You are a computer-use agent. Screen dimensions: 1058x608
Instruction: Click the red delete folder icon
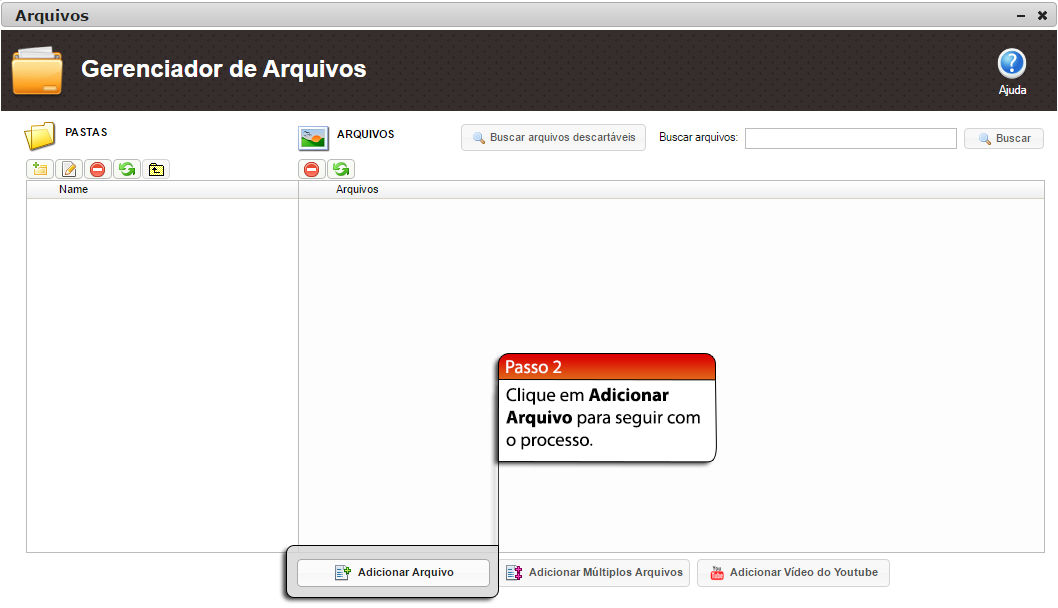coord(98,169)
